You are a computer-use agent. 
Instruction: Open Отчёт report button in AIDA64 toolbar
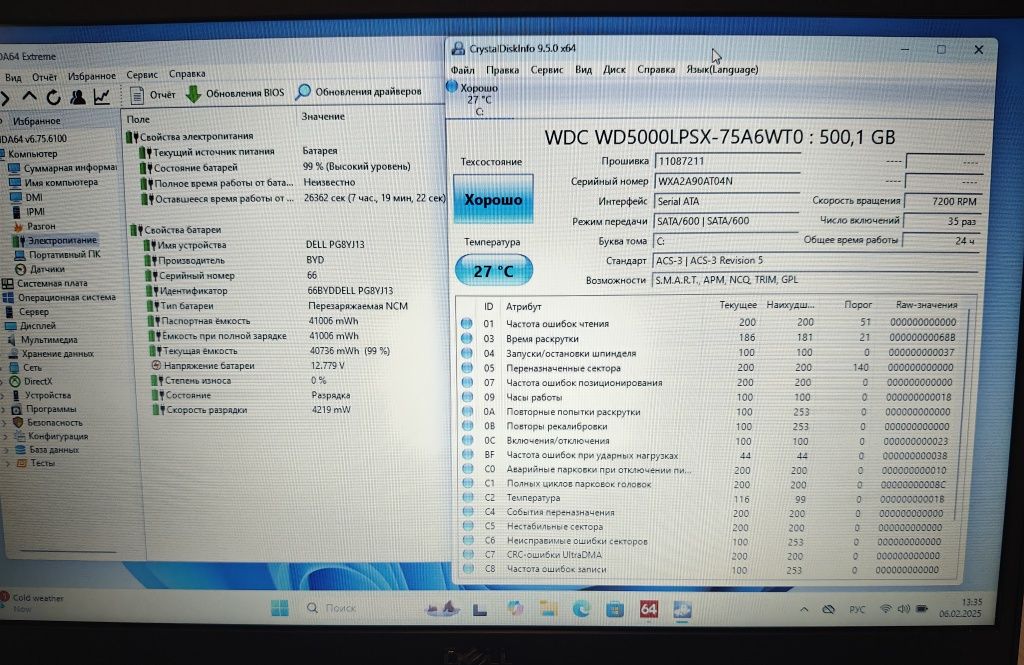tap(153, 95)
